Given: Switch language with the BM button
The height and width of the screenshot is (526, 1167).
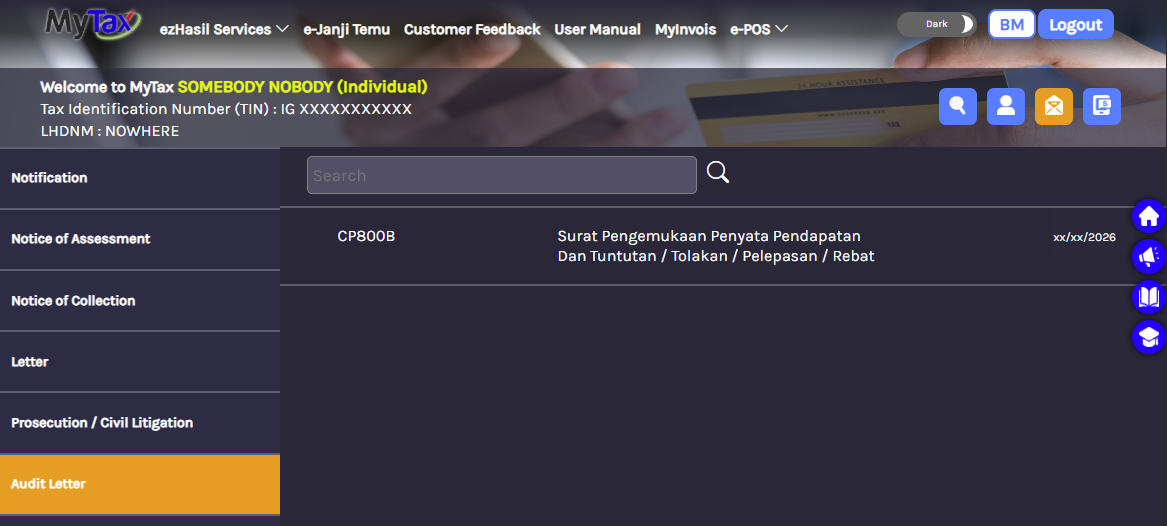Looking at the screenshot, I should click(1011, 25).
